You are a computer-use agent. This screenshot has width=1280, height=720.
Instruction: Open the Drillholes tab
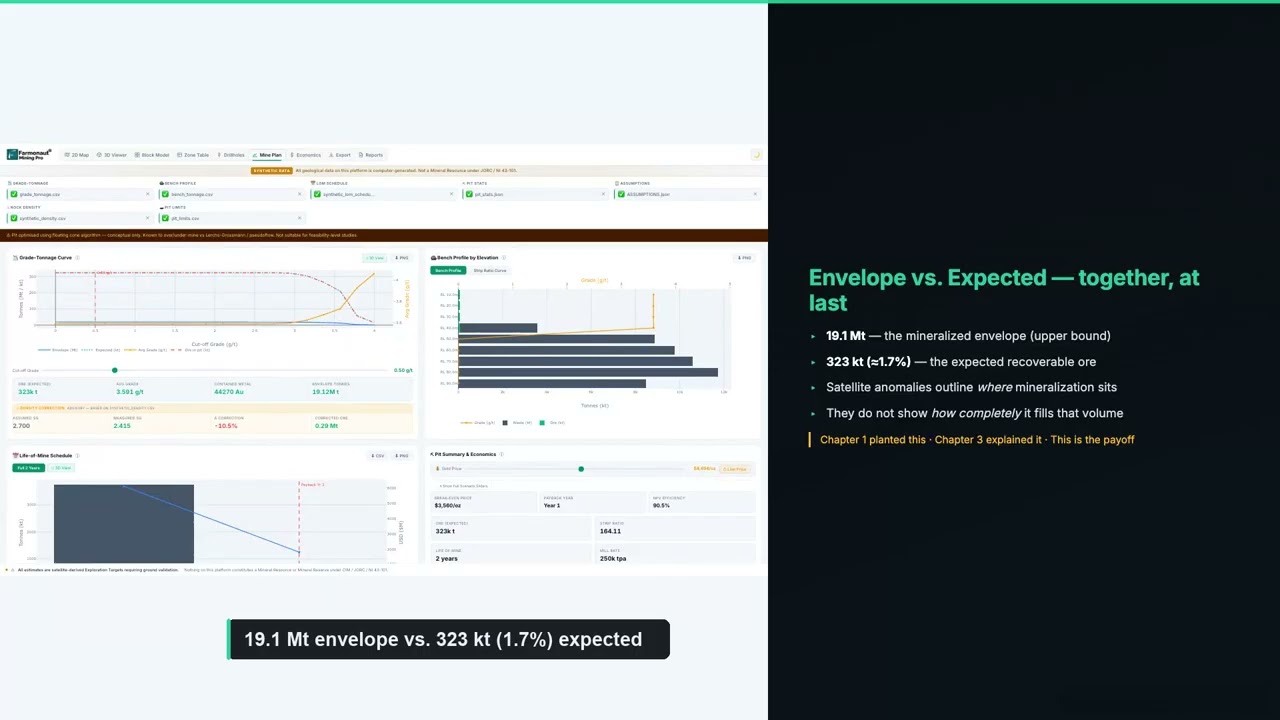[x=231, y=155]
